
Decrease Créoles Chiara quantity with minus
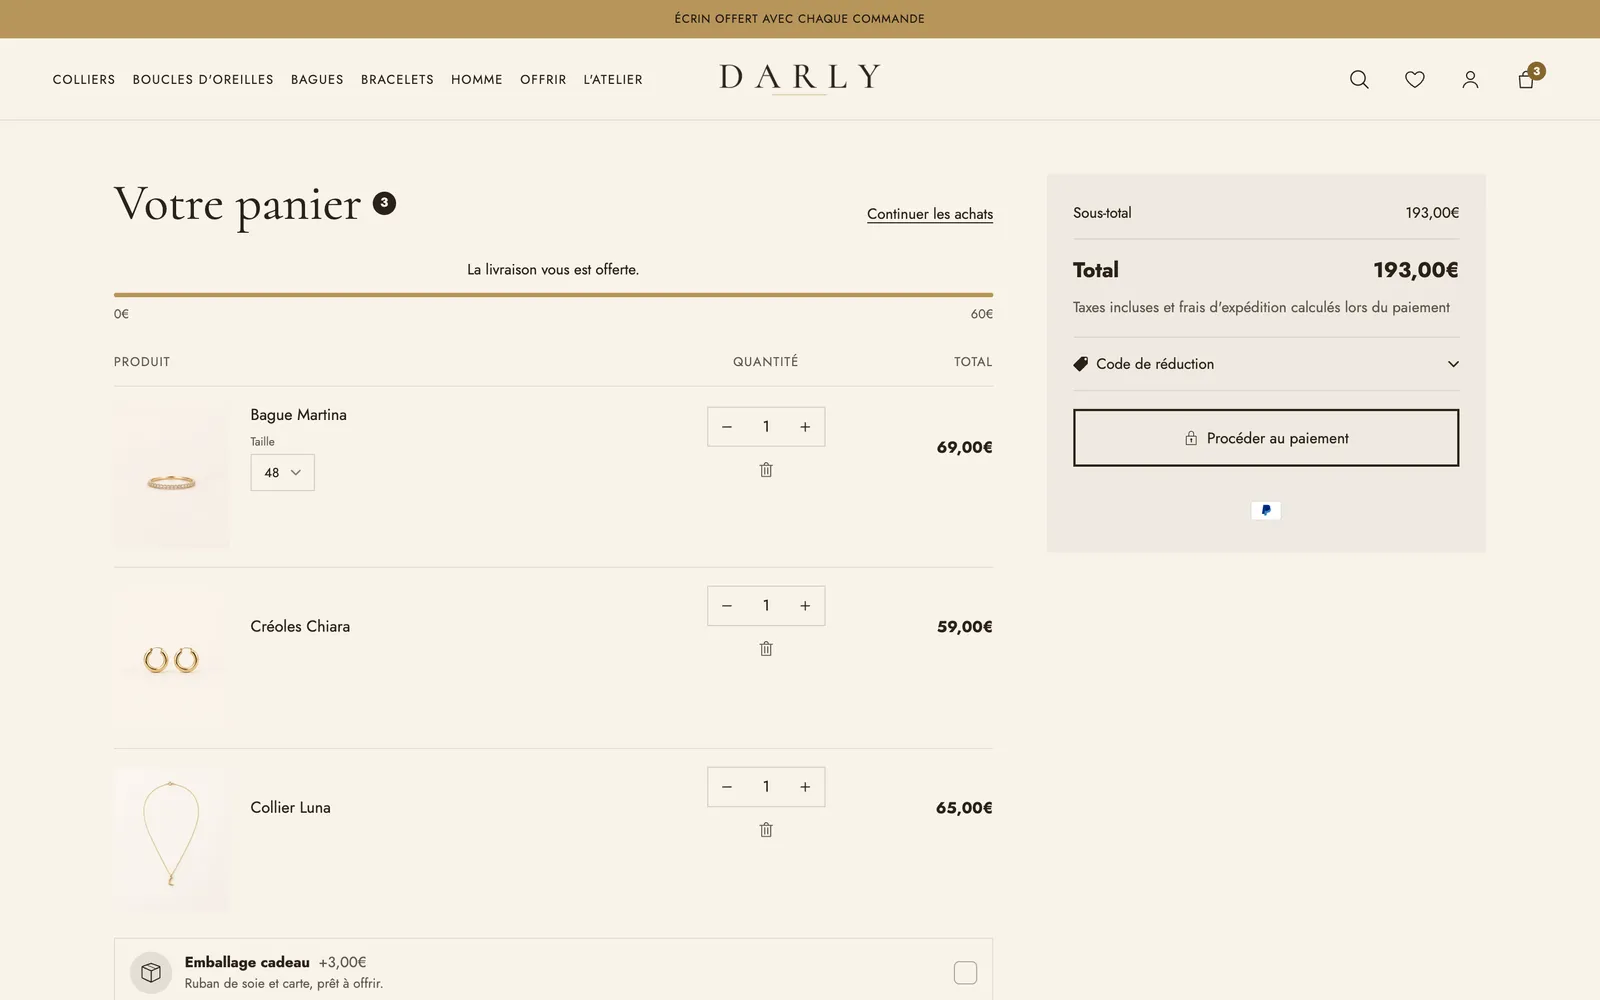pyautogui.click(x=727, y=606)
